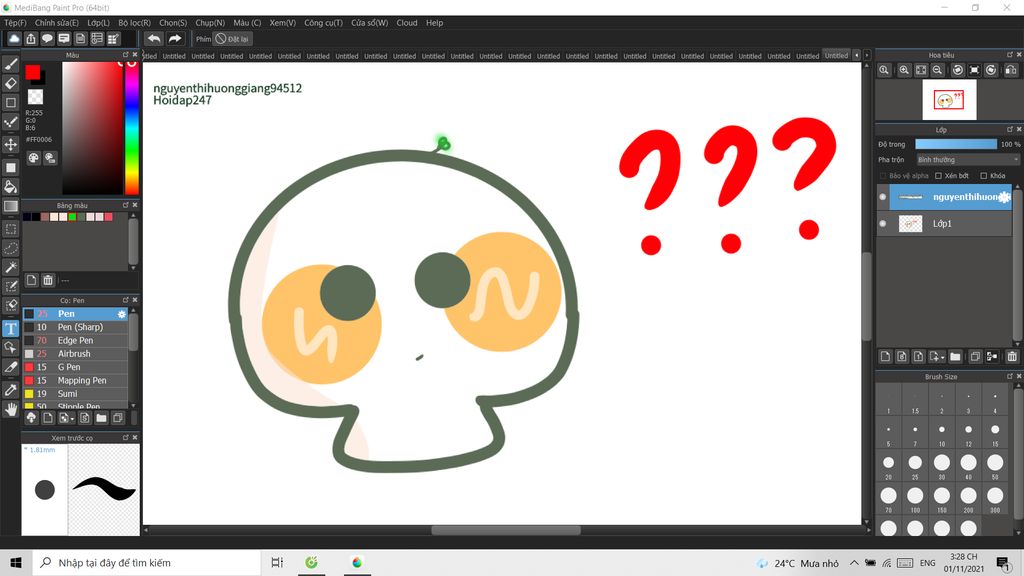Select the G Pen brush

click(76, 367)
